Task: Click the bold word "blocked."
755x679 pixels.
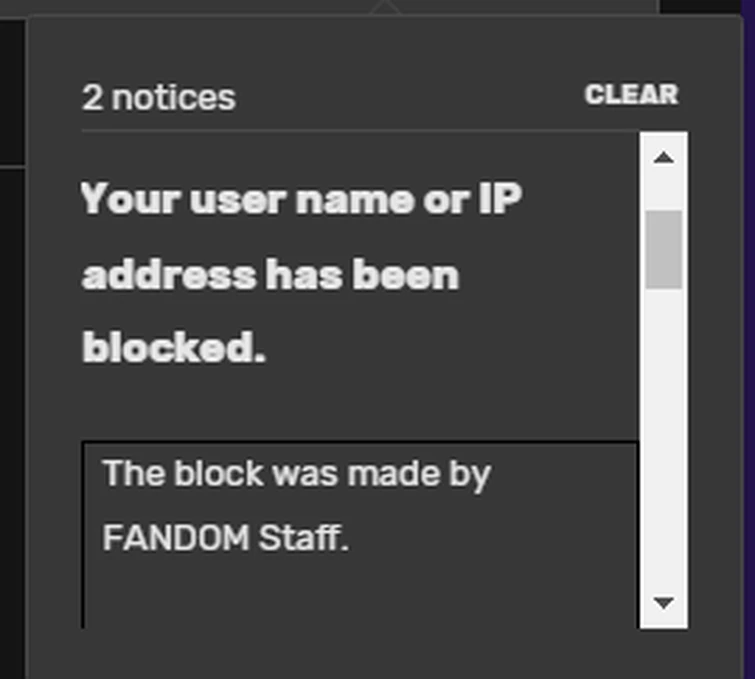Action: [x=174, y=347]
